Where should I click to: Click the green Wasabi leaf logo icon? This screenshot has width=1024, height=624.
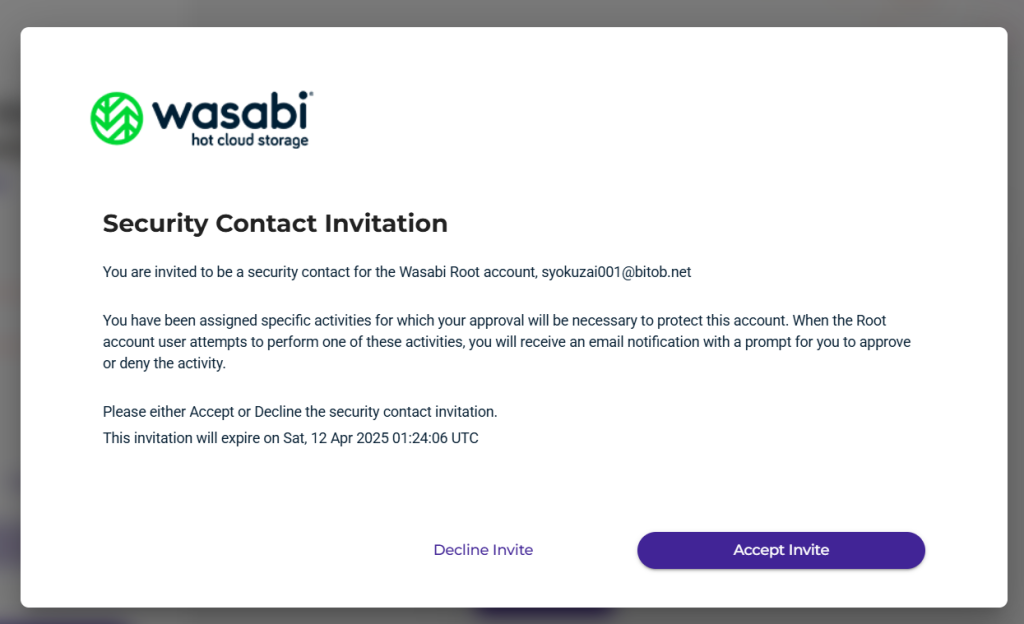coord(117,118)
